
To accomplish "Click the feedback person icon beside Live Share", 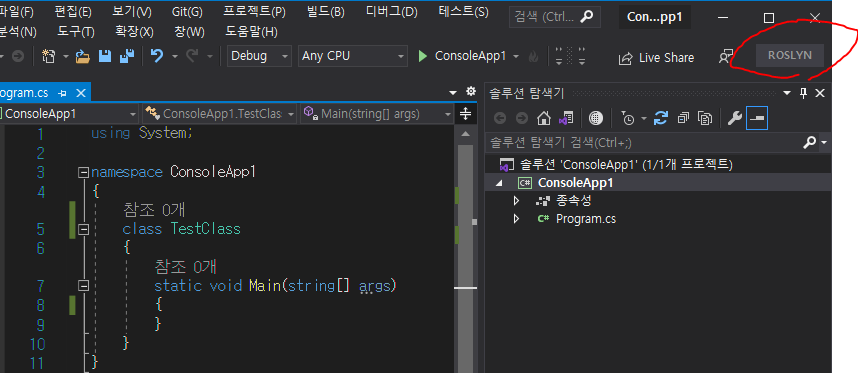I will click(x=725, y=56).
